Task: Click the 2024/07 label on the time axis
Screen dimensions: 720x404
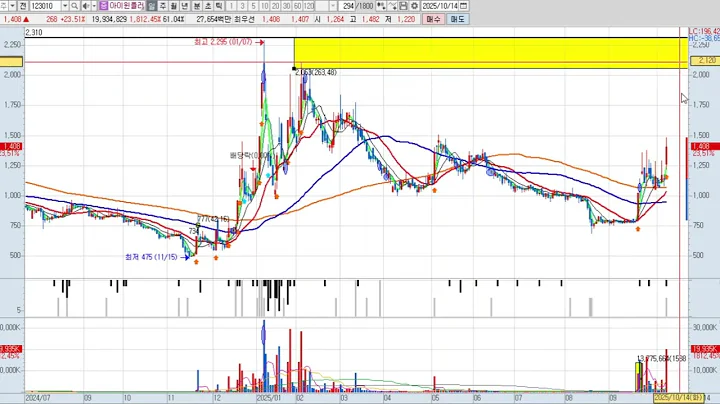Action: (37, 398)
